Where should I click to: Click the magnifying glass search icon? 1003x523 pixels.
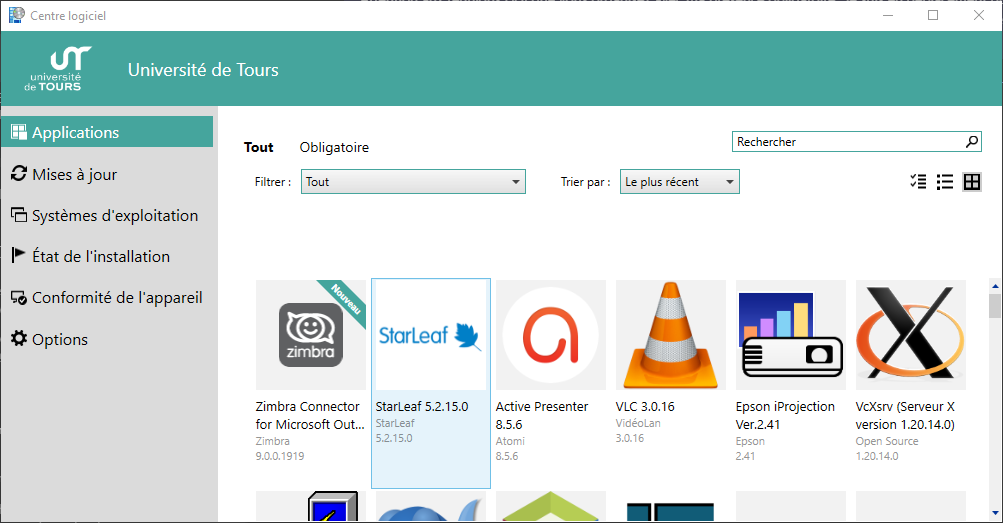tap(972, 142)
